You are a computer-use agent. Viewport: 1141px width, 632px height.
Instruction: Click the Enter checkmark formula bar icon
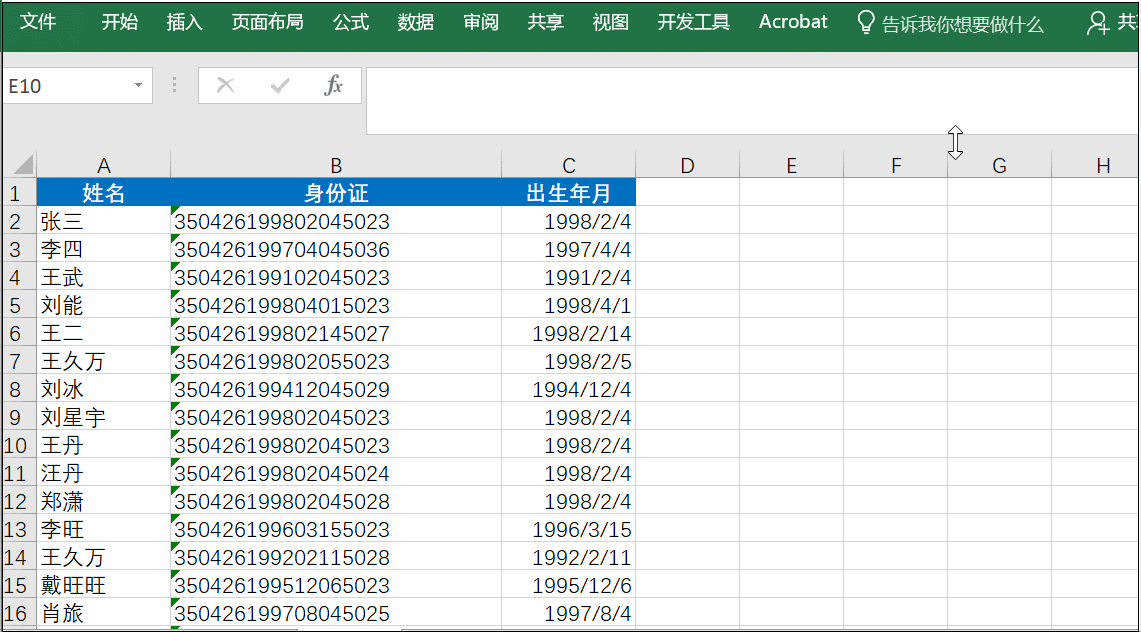pos(280,86)
